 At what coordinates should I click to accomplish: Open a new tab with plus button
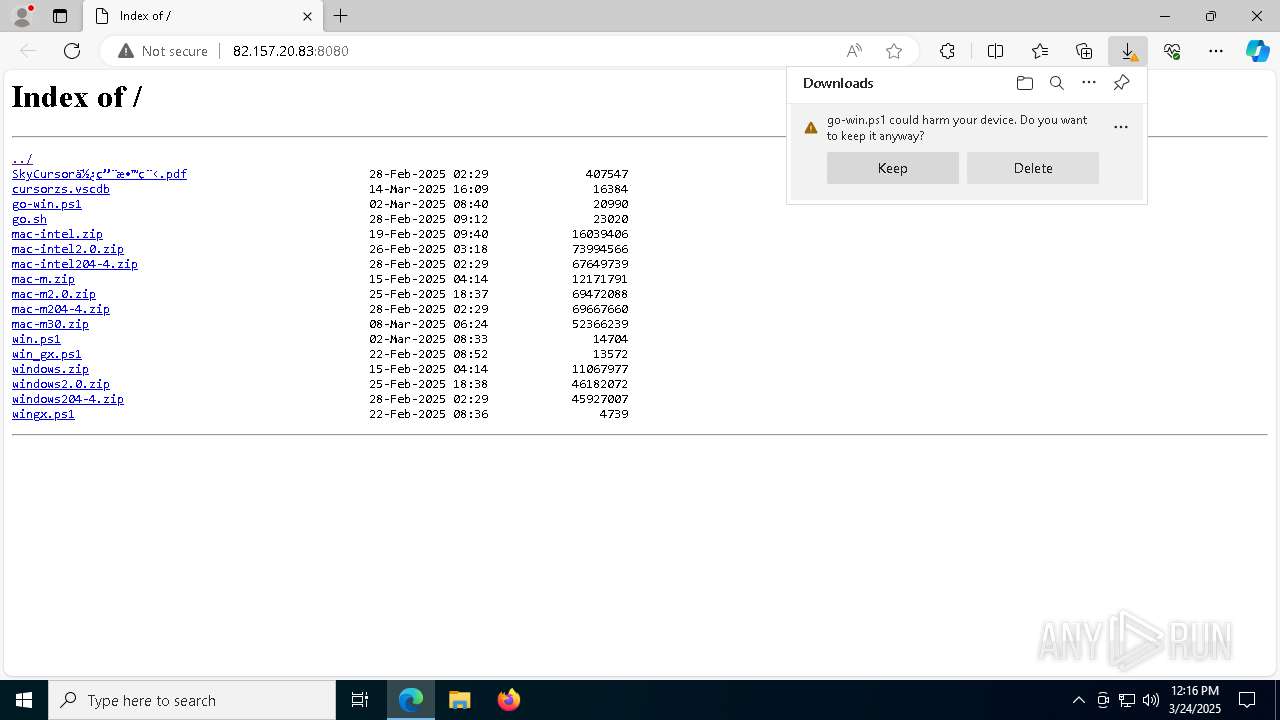341,16
